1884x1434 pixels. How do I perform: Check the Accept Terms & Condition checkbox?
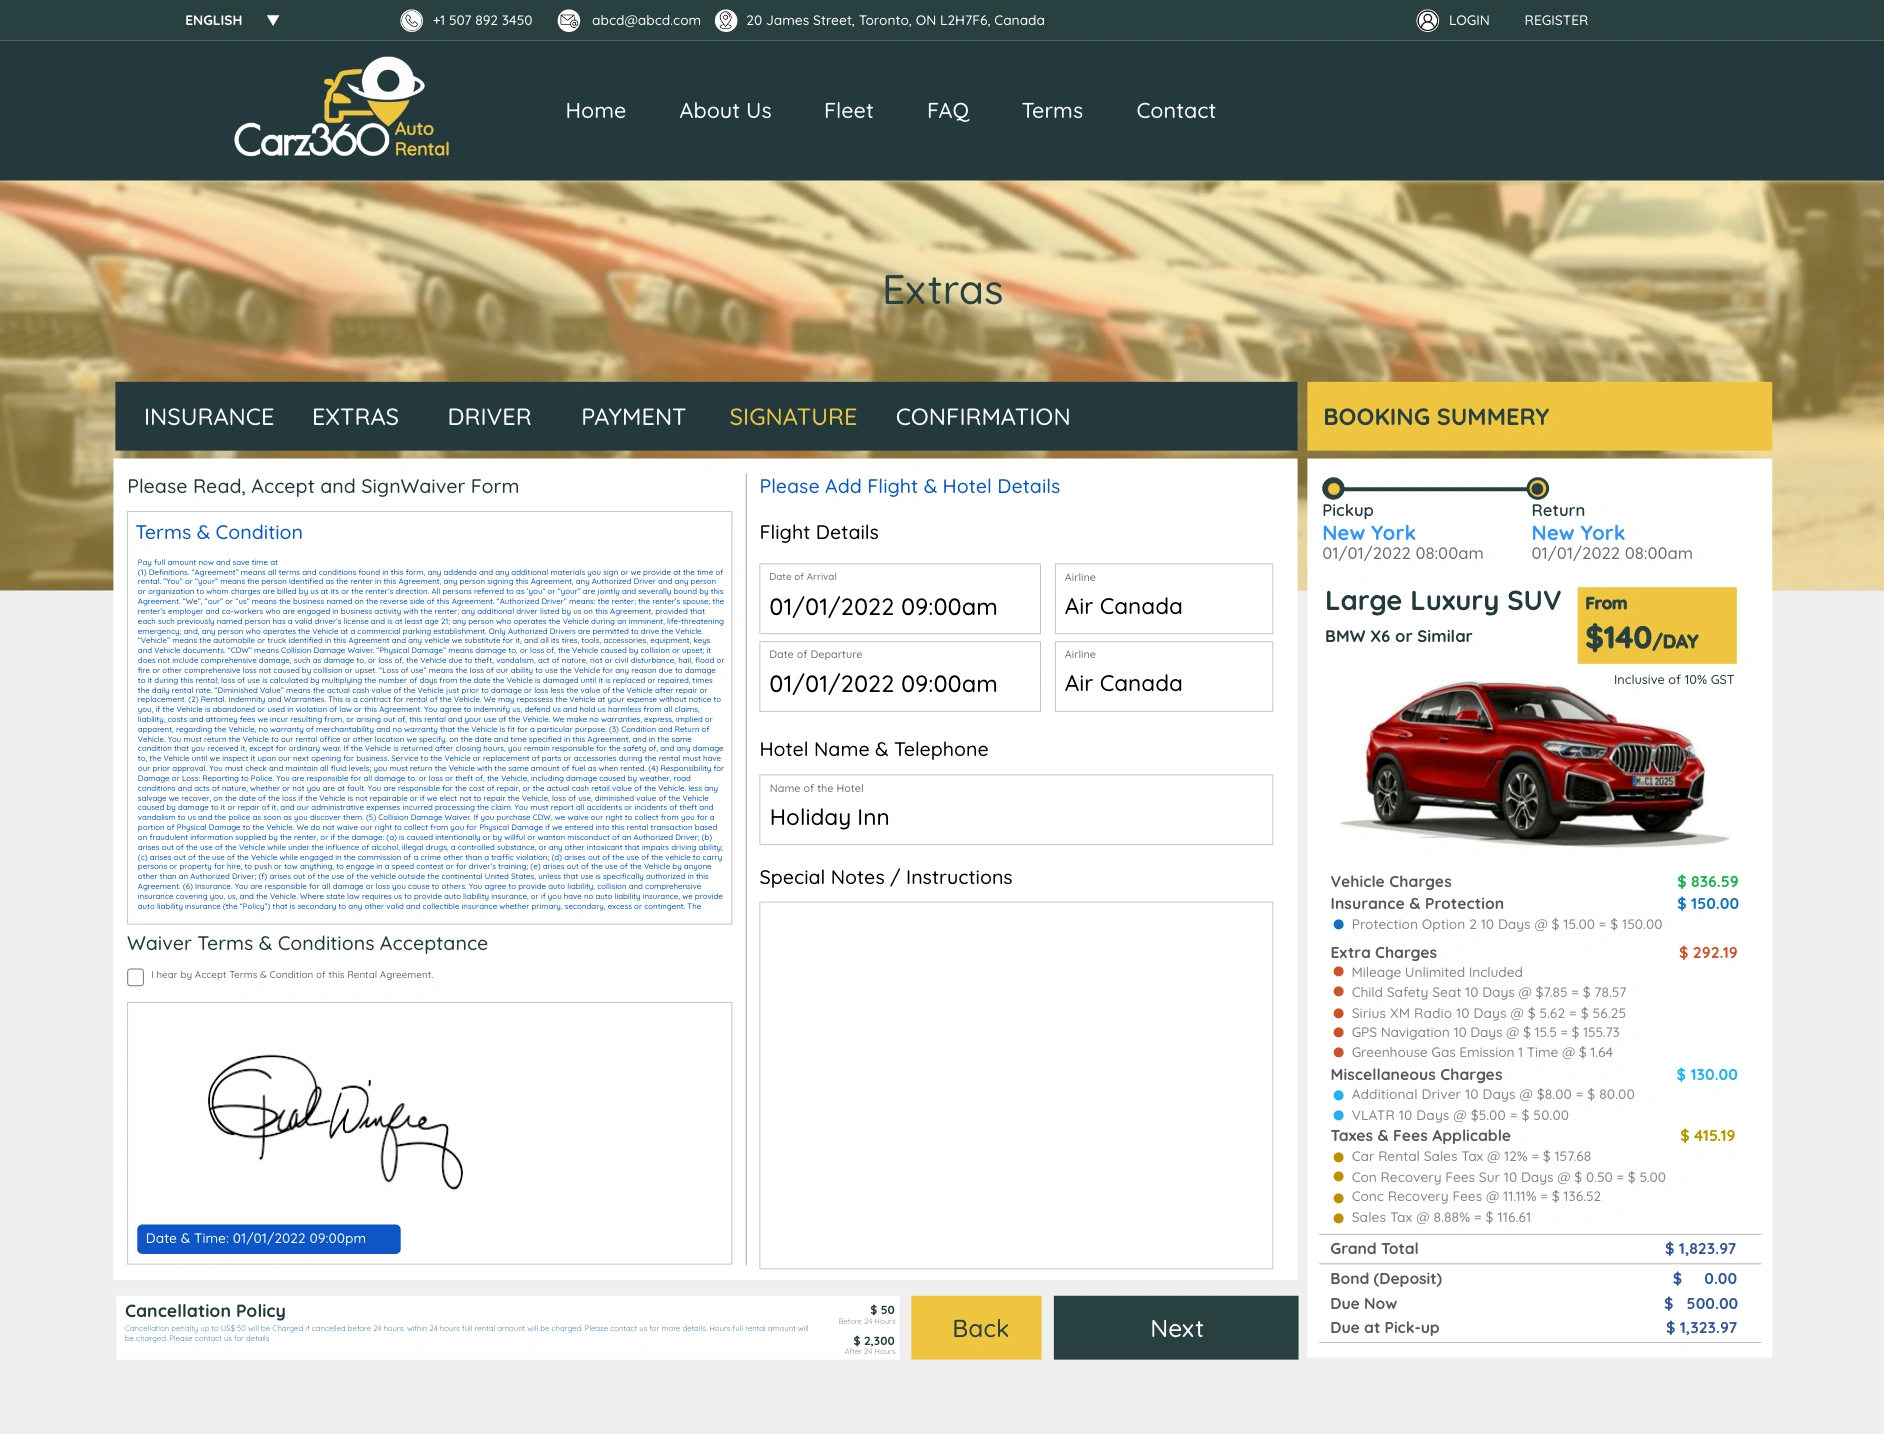coord(135,977)
